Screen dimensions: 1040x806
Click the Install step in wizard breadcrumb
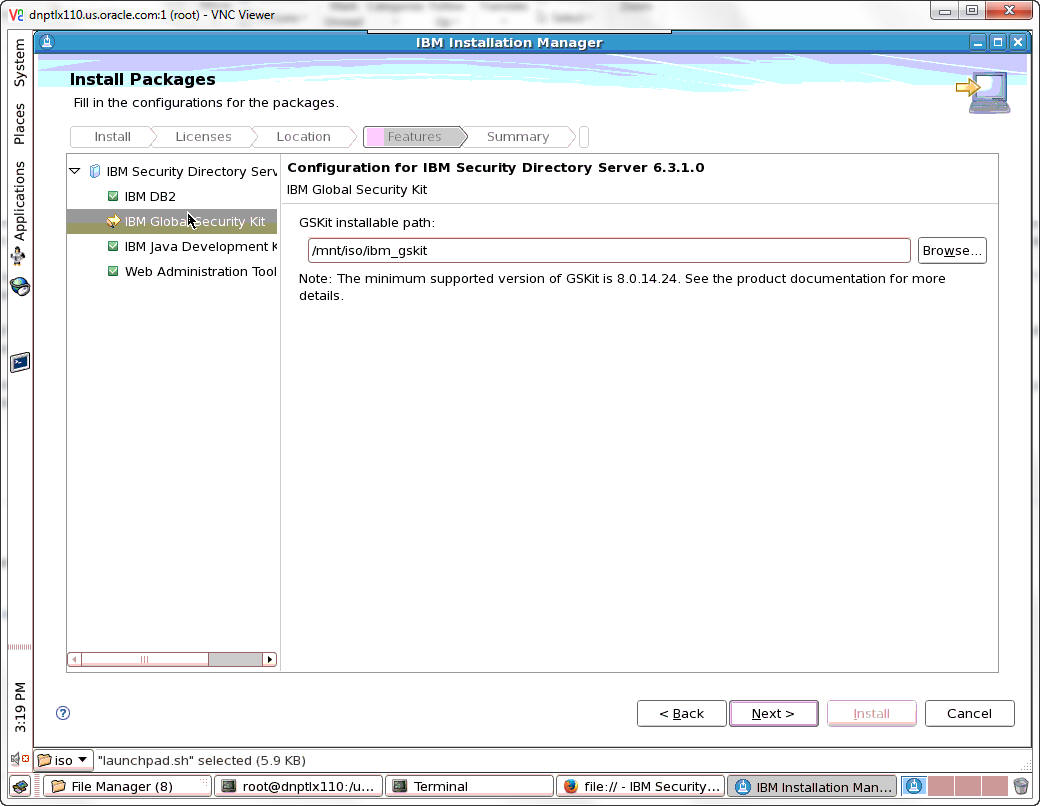tap(112, 137)
